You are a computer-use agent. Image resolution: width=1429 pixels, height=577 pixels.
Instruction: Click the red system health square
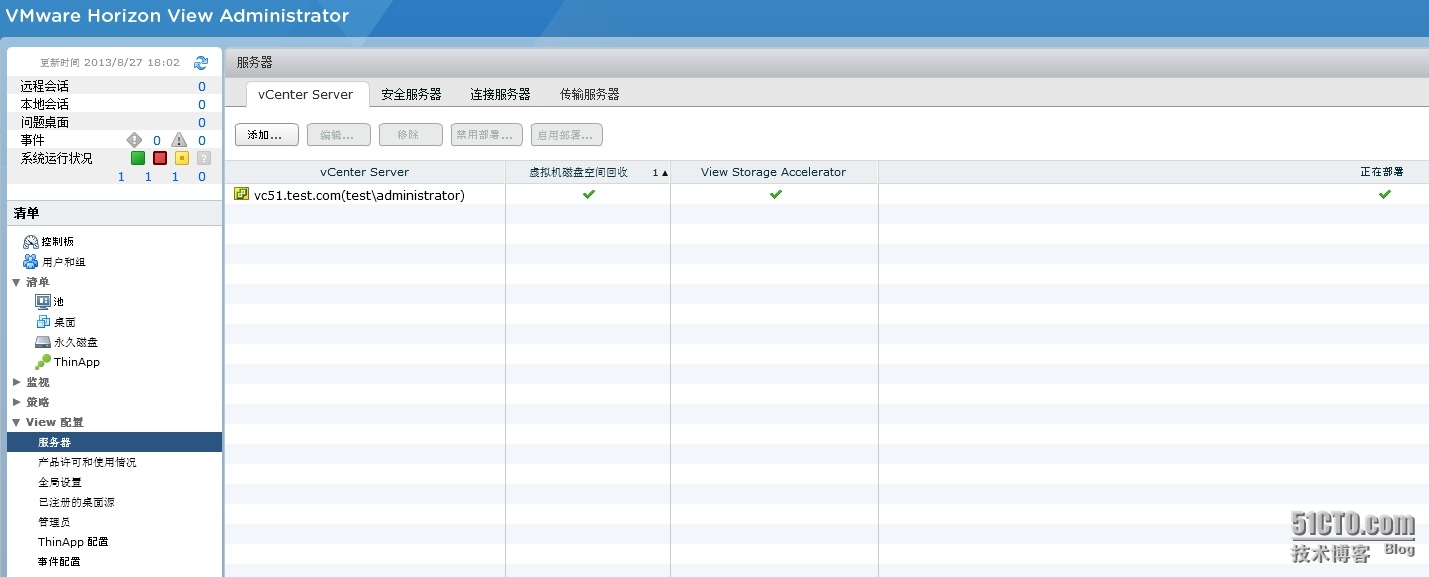pos(160,158)
